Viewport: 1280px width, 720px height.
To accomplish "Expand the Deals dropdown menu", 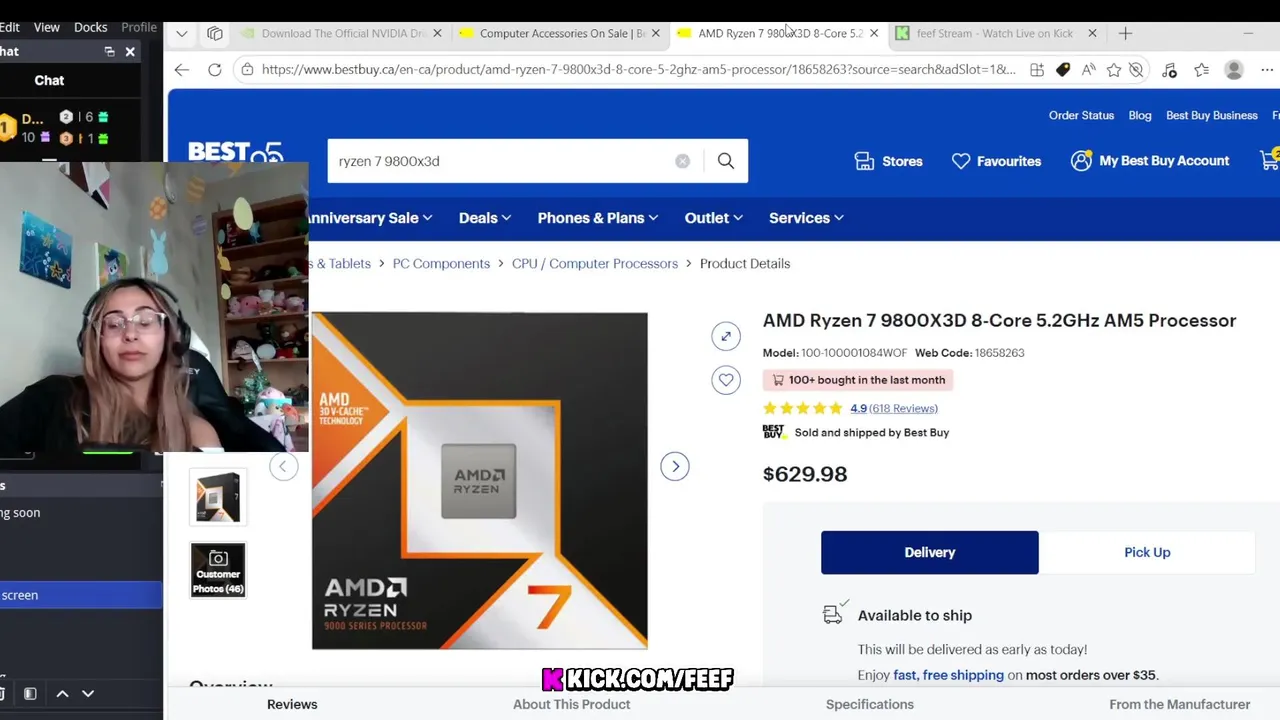I will 485,218.
